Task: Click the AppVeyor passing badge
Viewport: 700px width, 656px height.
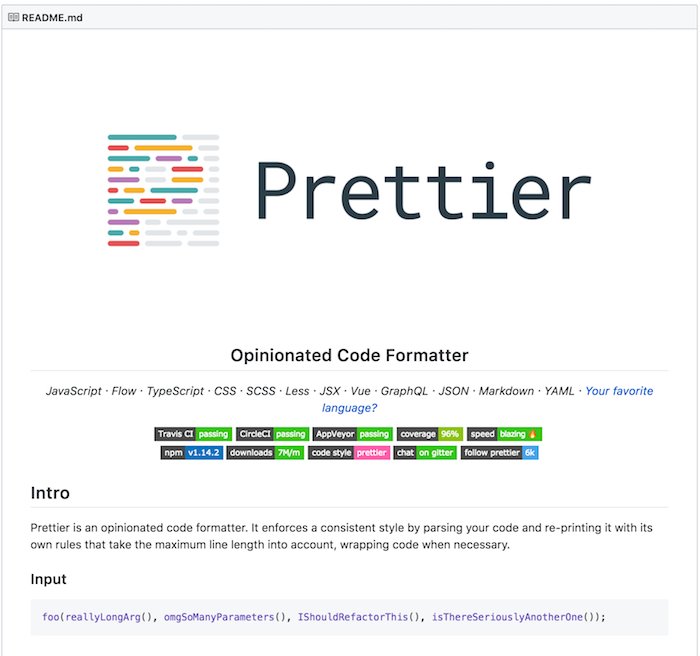Action: [351, 434]
